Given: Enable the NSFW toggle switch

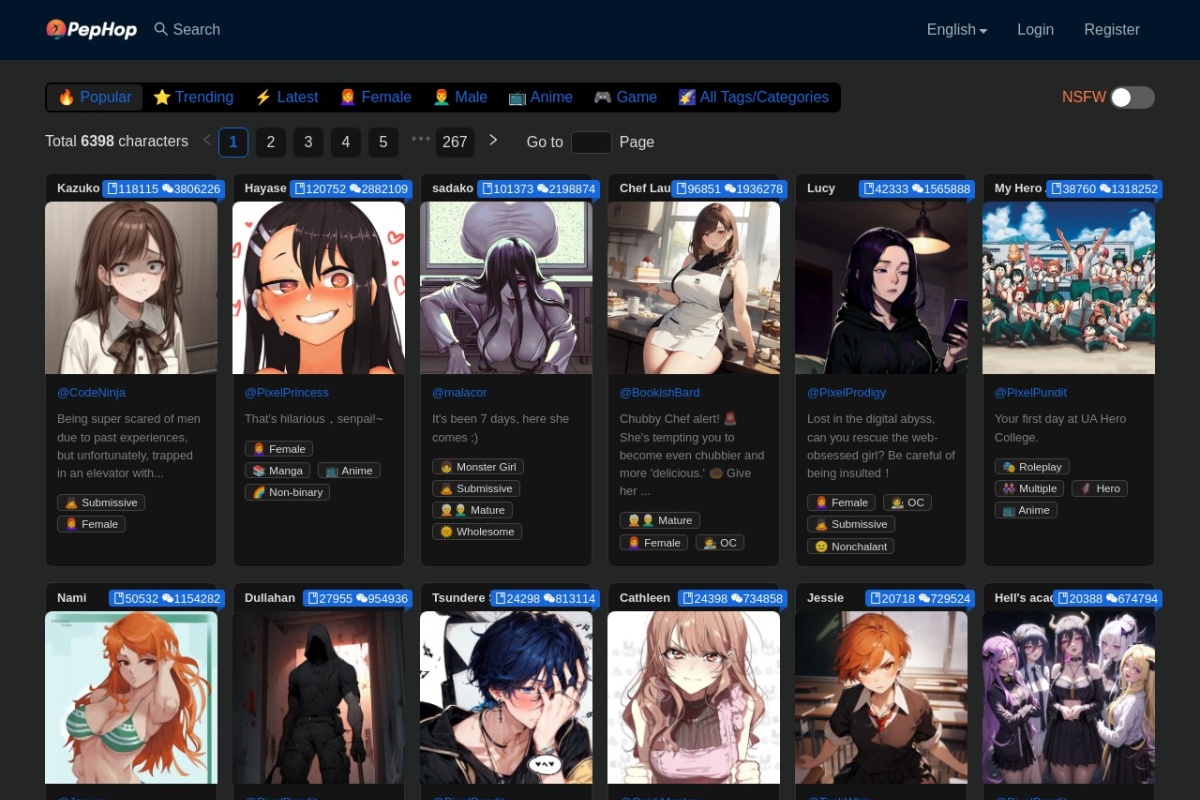Looking at the screenshot, I should tap(1132, 97).
